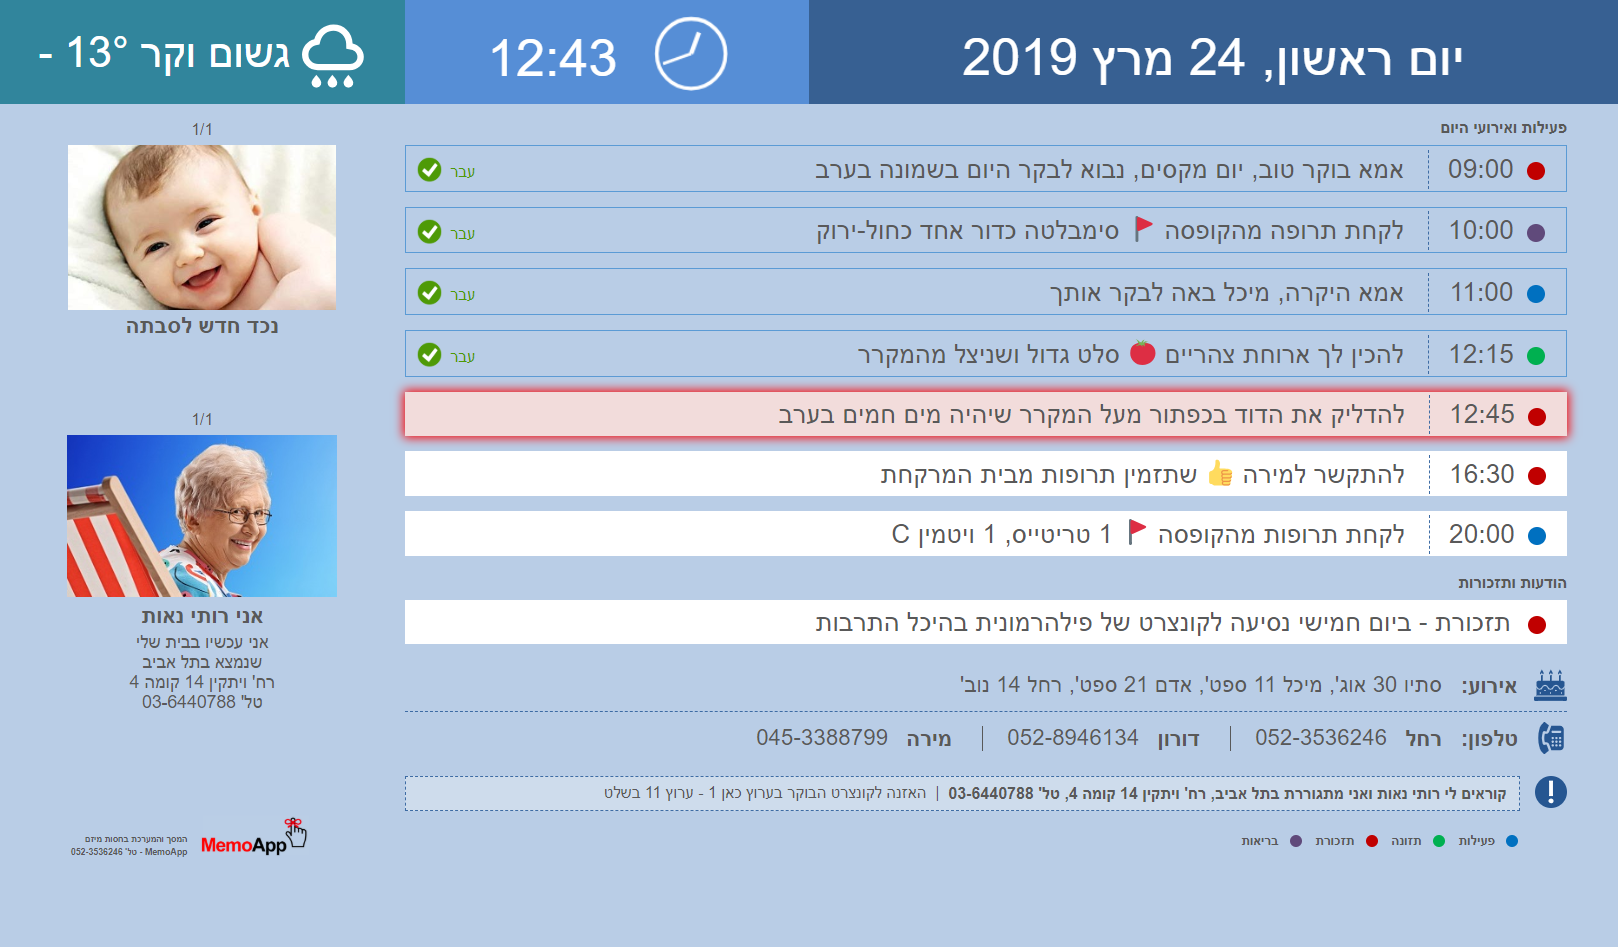Click the red dot next to 09:00
This screenshot has height=947, width=1618.
(x=1536, y=171)
